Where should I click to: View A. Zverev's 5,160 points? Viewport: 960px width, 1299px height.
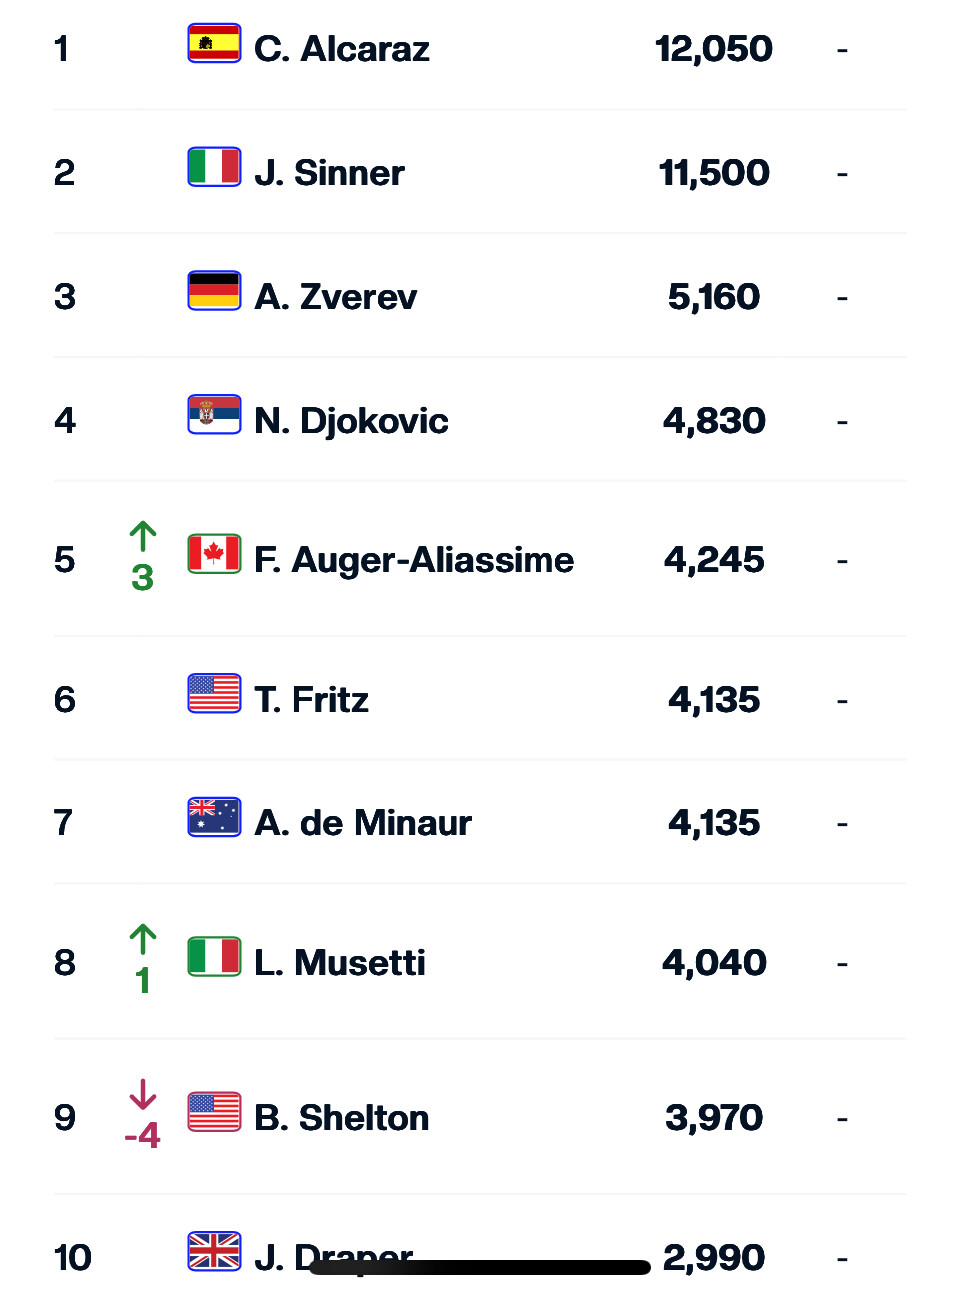tap(713, 297)
